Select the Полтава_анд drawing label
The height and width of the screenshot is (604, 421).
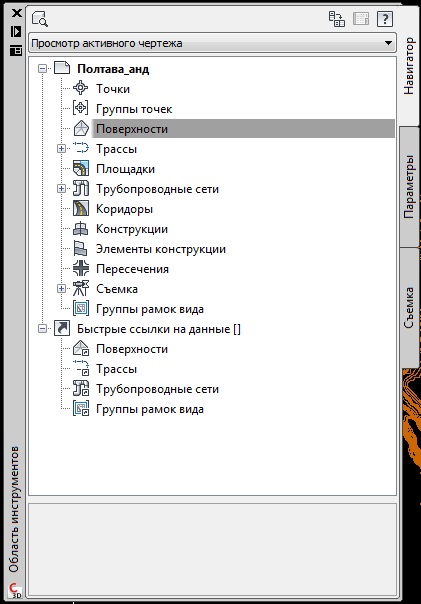pos(113,69)
